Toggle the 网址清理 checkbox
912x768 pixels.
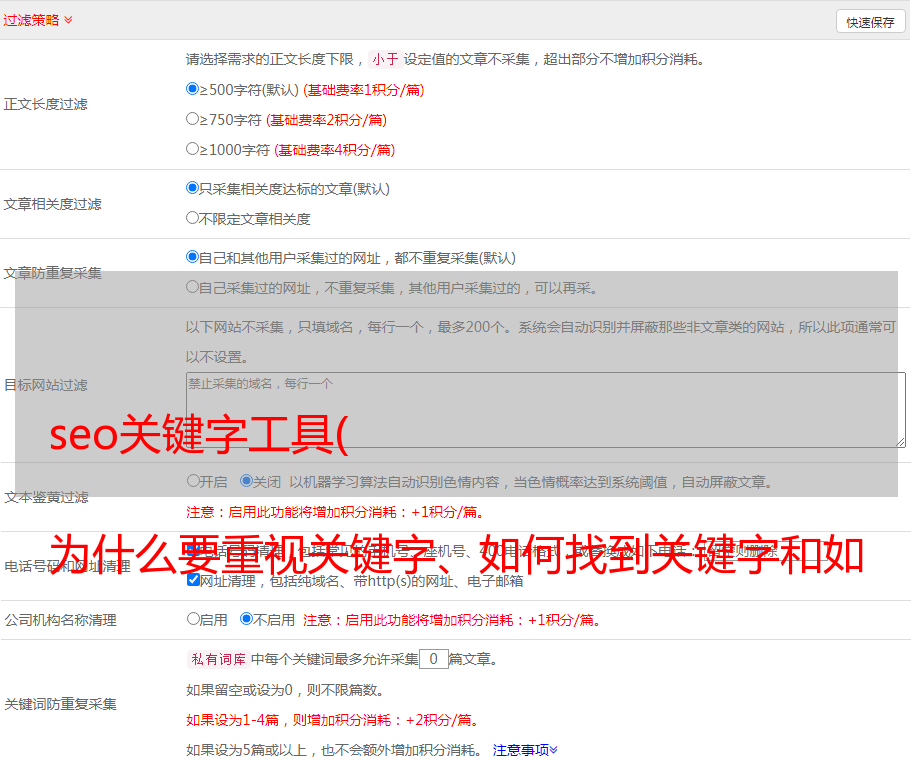(193, 580)
